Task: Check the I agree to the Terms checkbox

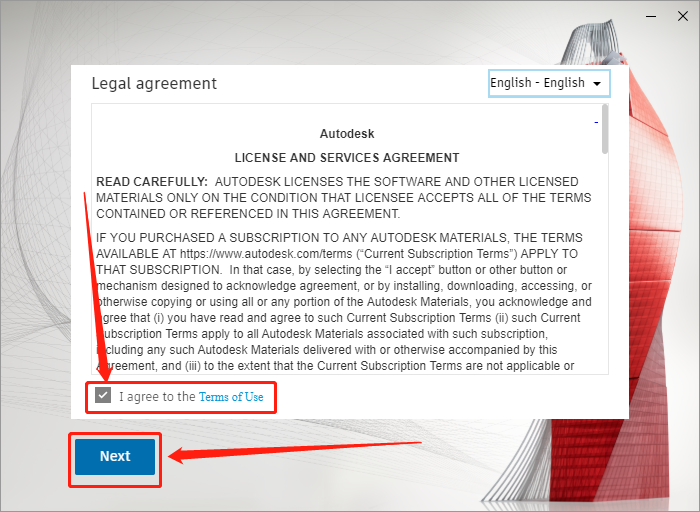Action: [103, 395]
